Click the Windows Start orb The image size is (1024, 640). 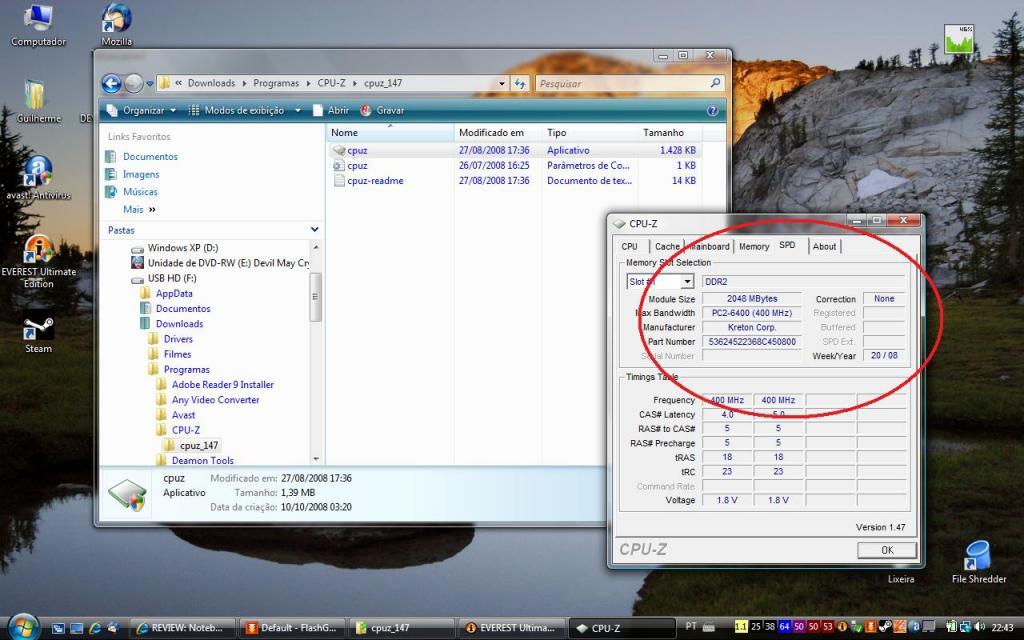click(x=24, y=627)
